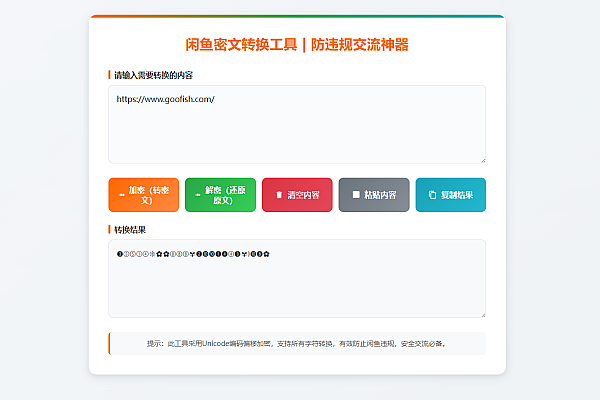This screenshot has height=400, width=600.
Task: Click the 加密 (转密文) encrypt button
Action: tap(143, 195)
